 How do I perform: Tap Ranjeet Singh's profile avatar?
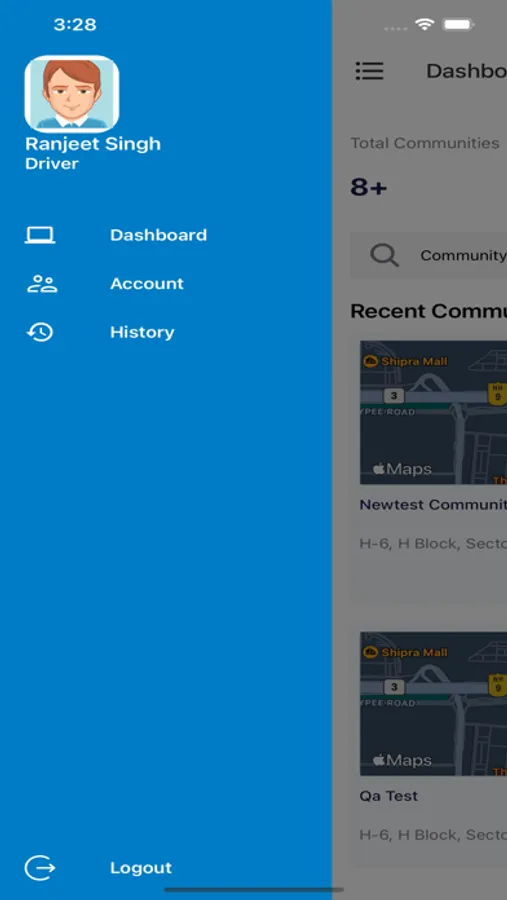click(72, 94)
